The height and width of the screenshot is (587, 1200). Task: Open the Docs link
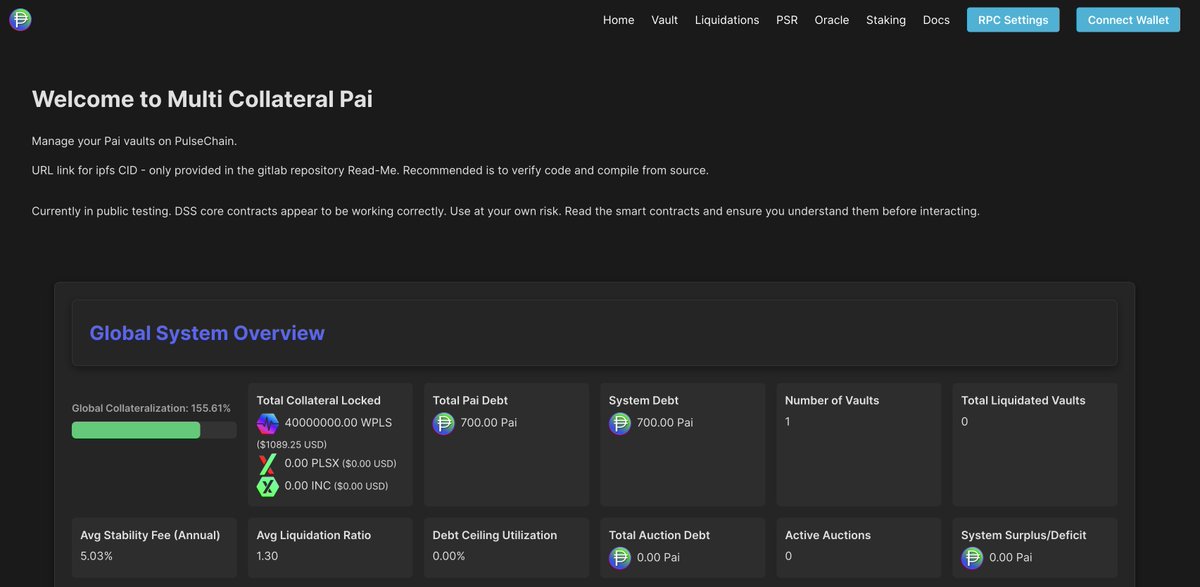(x=936, y=20)
